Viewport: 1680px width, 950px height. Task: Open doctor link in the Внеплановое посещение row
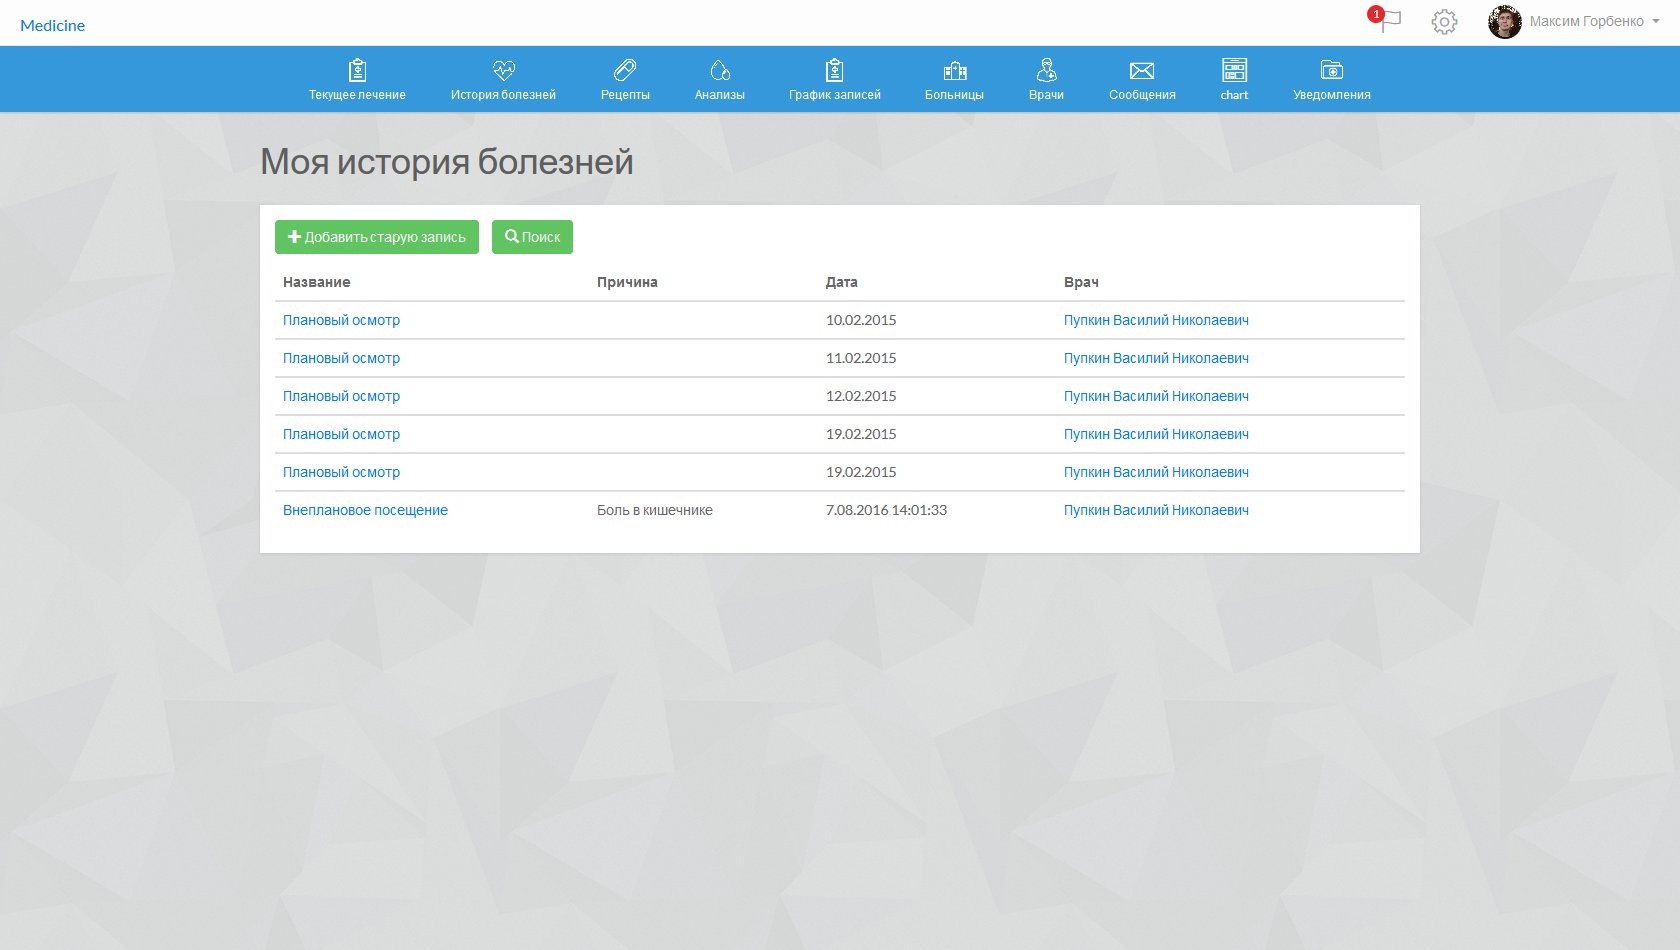click(x=1156, y=510)
